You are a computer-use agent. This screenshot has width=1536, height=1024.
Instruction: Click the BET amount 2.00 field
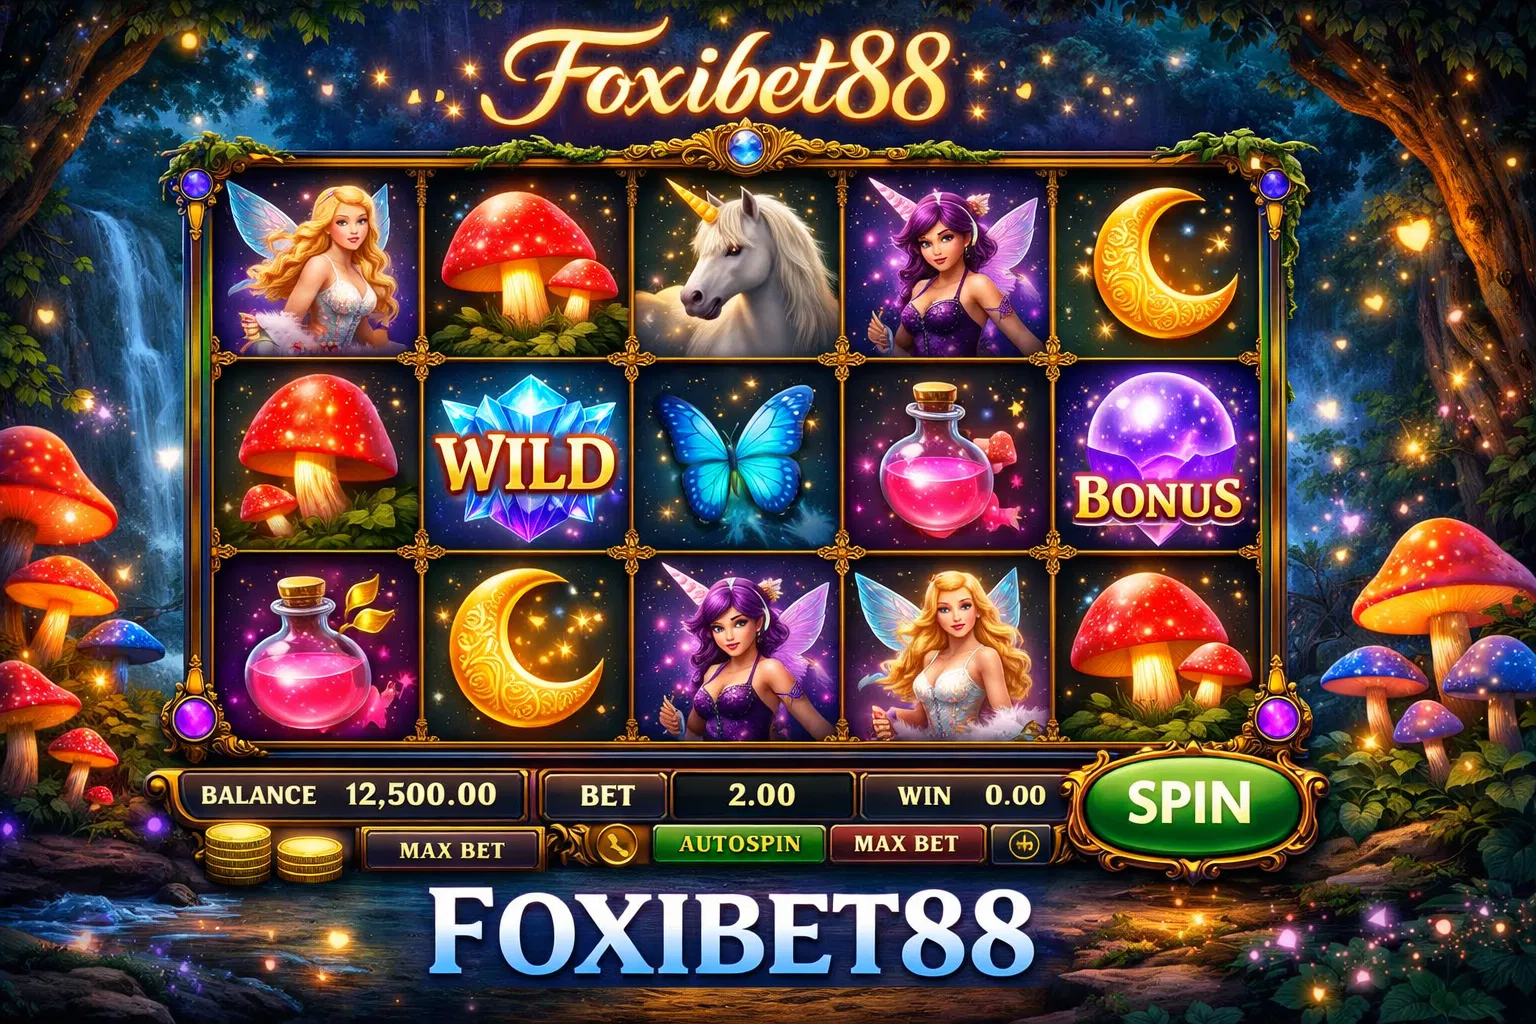(x=762, y=795)
